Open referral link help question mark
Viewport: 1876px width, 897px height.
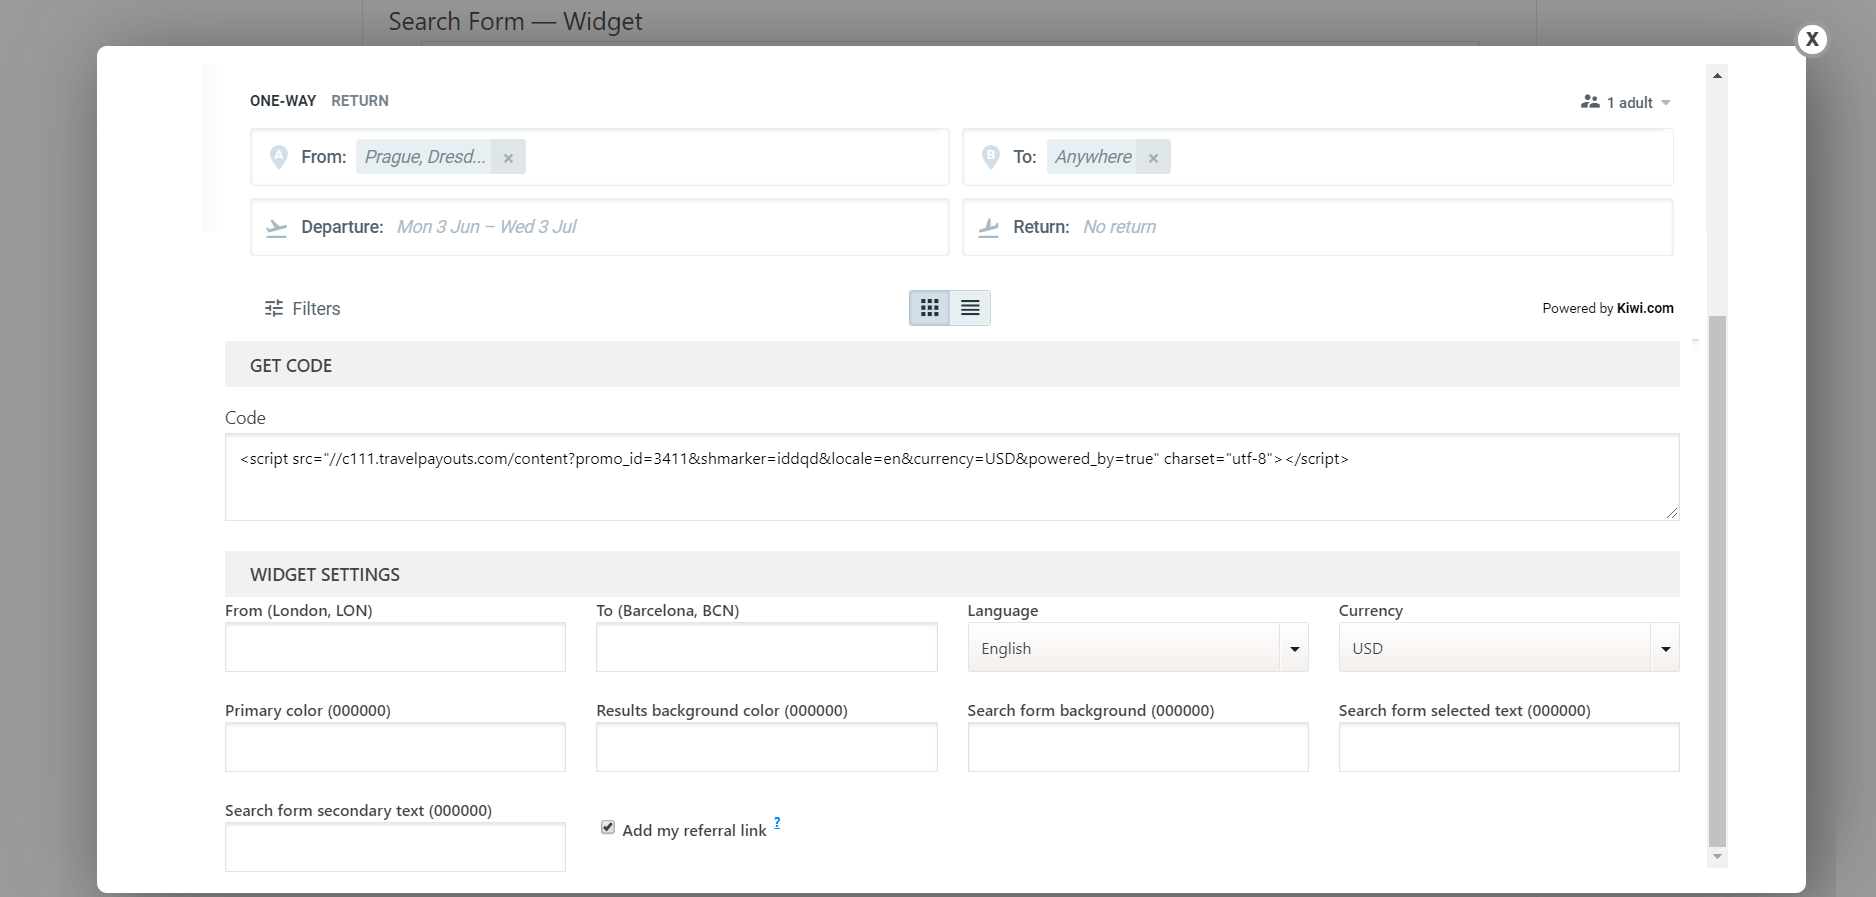pyautogui.click(x=777, y=823)
